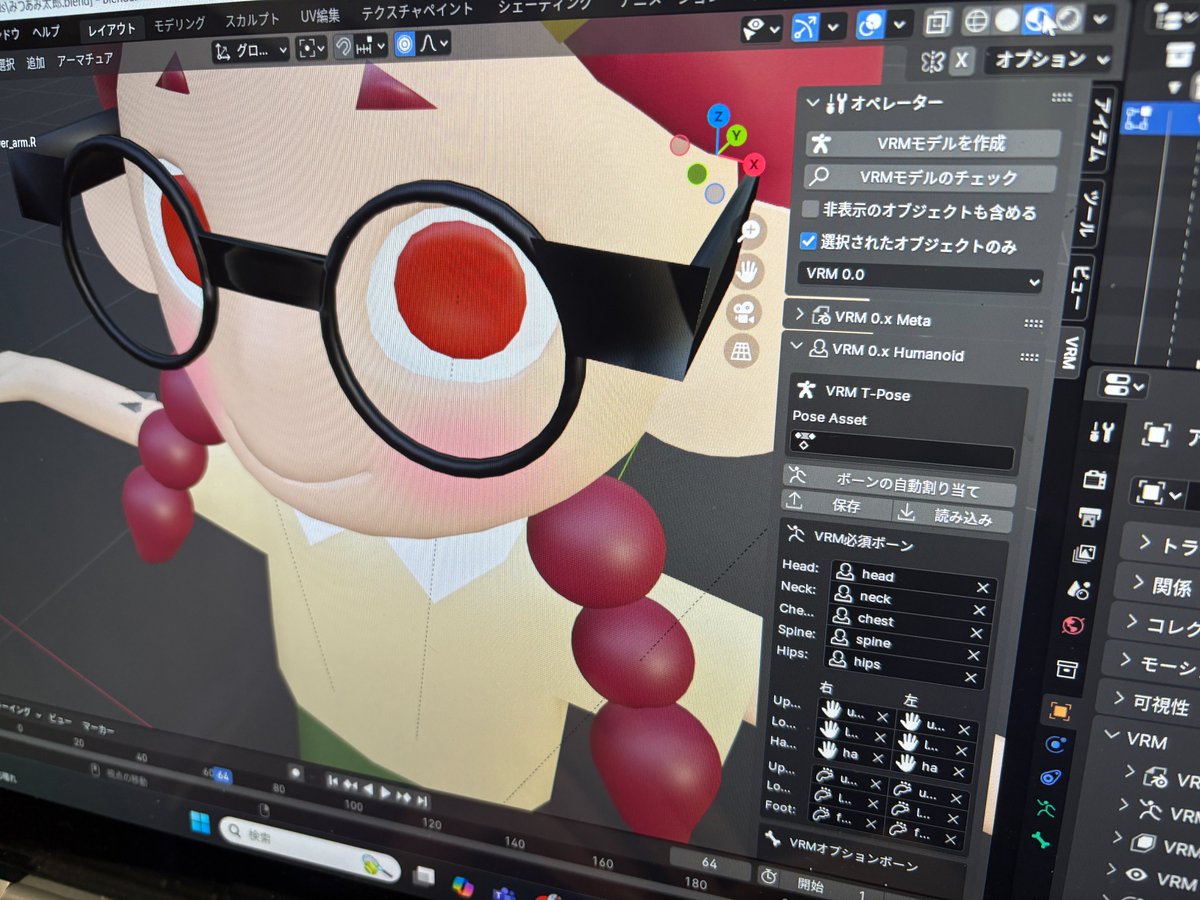Toggle the snapping magnet icon
Viewport: 1200px width, 900px height.
click(343, 47)
